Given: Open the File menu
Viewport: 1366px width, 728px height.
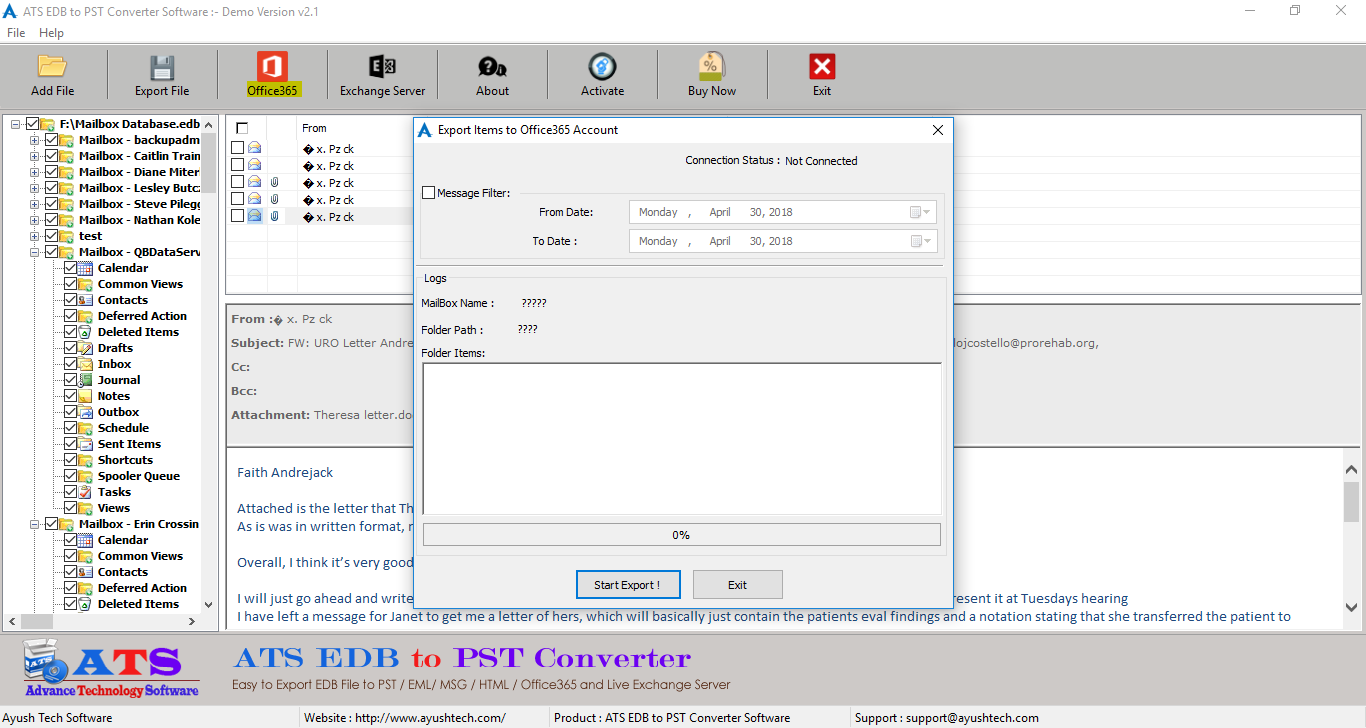Looking at the screenshot, I should coord(16,33).
